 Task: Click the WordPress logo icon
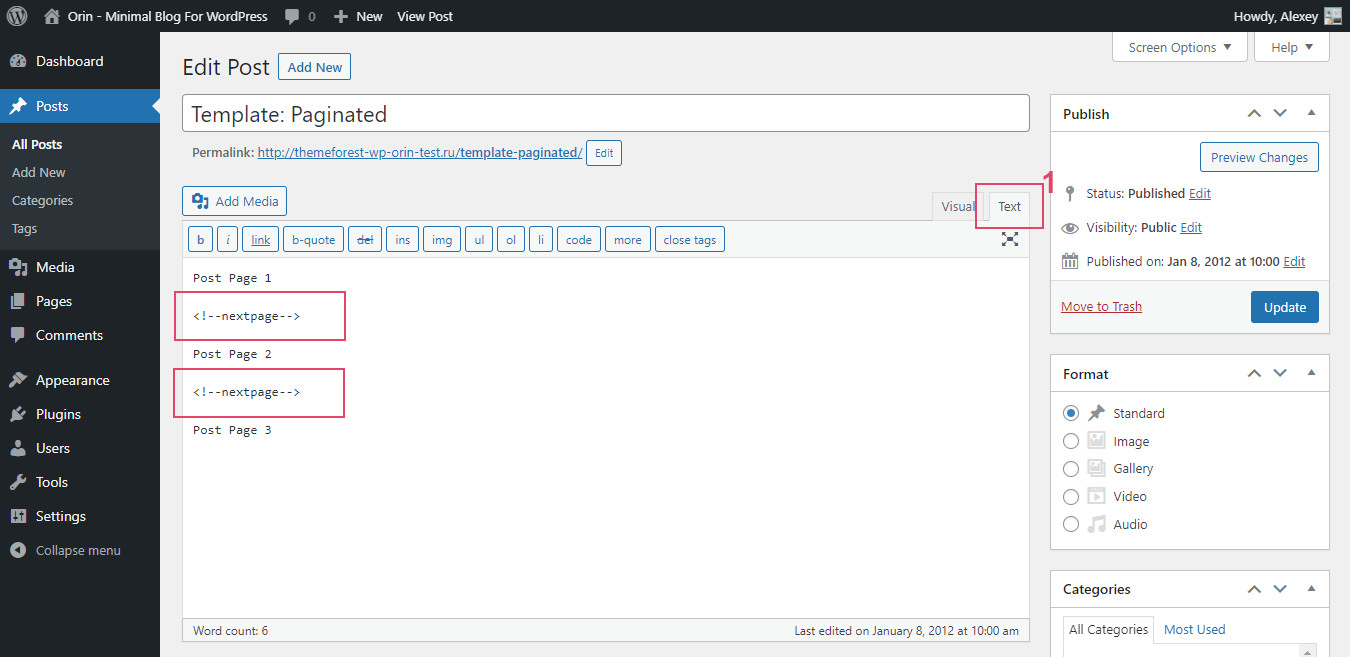17,16
